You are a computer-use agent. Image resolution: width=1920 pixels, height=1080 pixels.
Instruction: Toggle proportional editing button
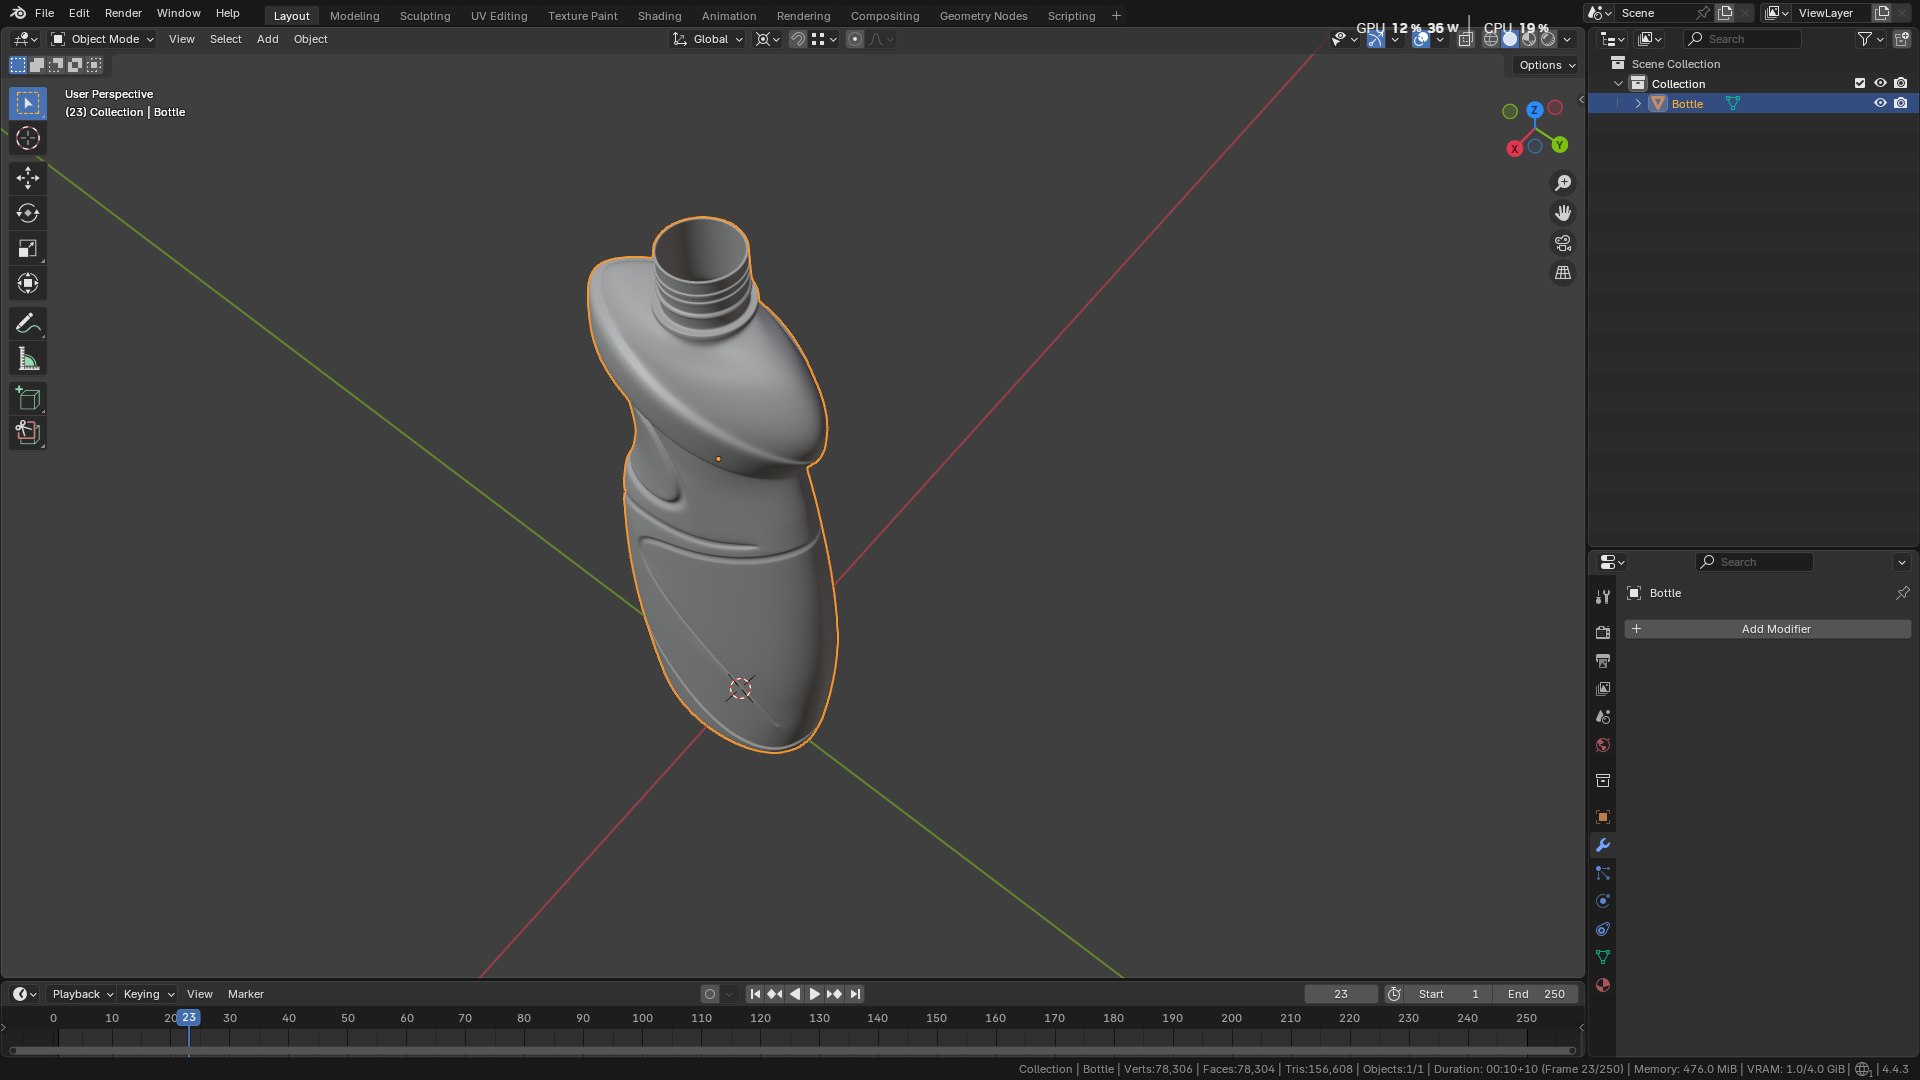tap(855, 39)
